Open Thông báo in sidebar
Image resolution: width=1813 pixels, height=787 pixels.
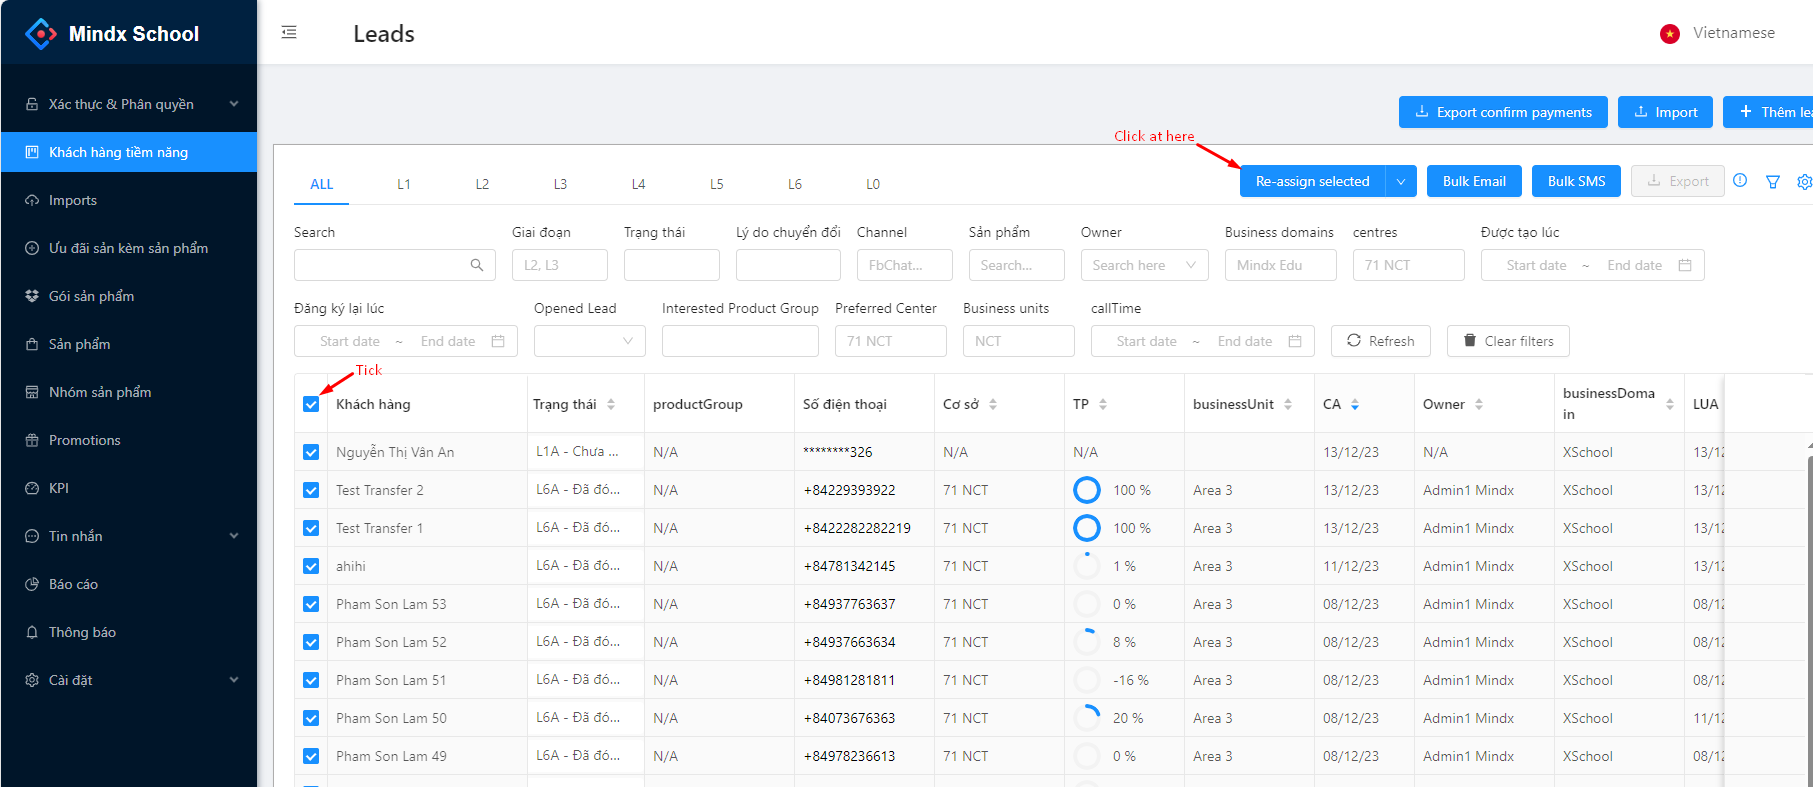(129, 632)
